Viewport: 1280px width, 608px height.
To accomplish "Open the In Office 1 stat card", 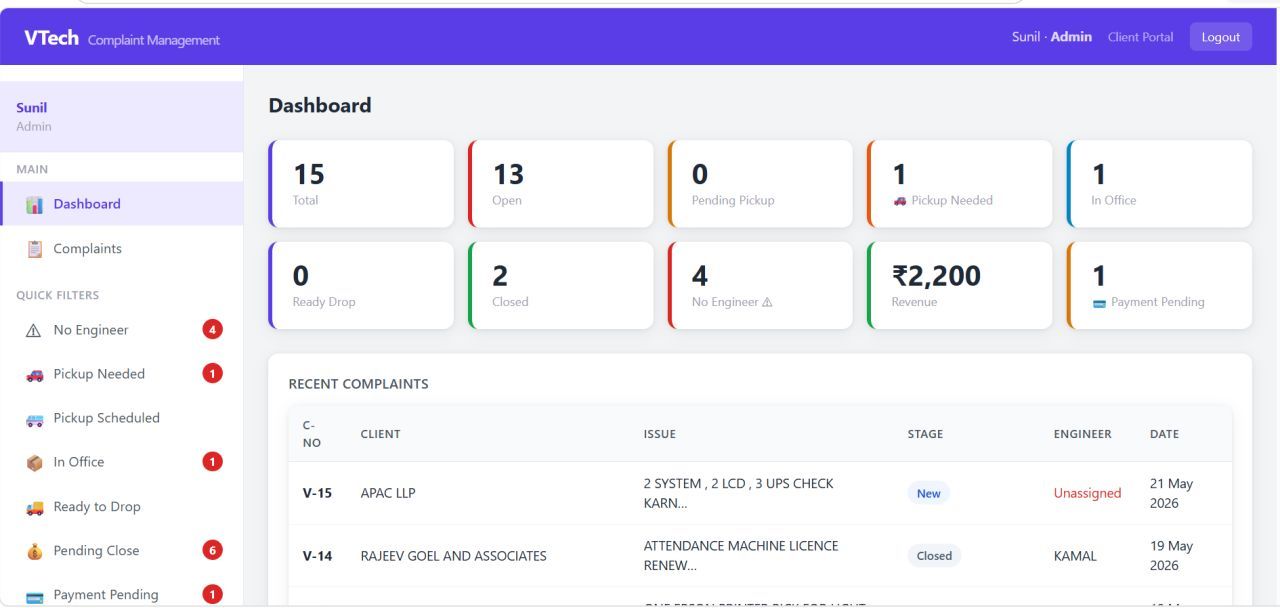I will coord(1159,184).
